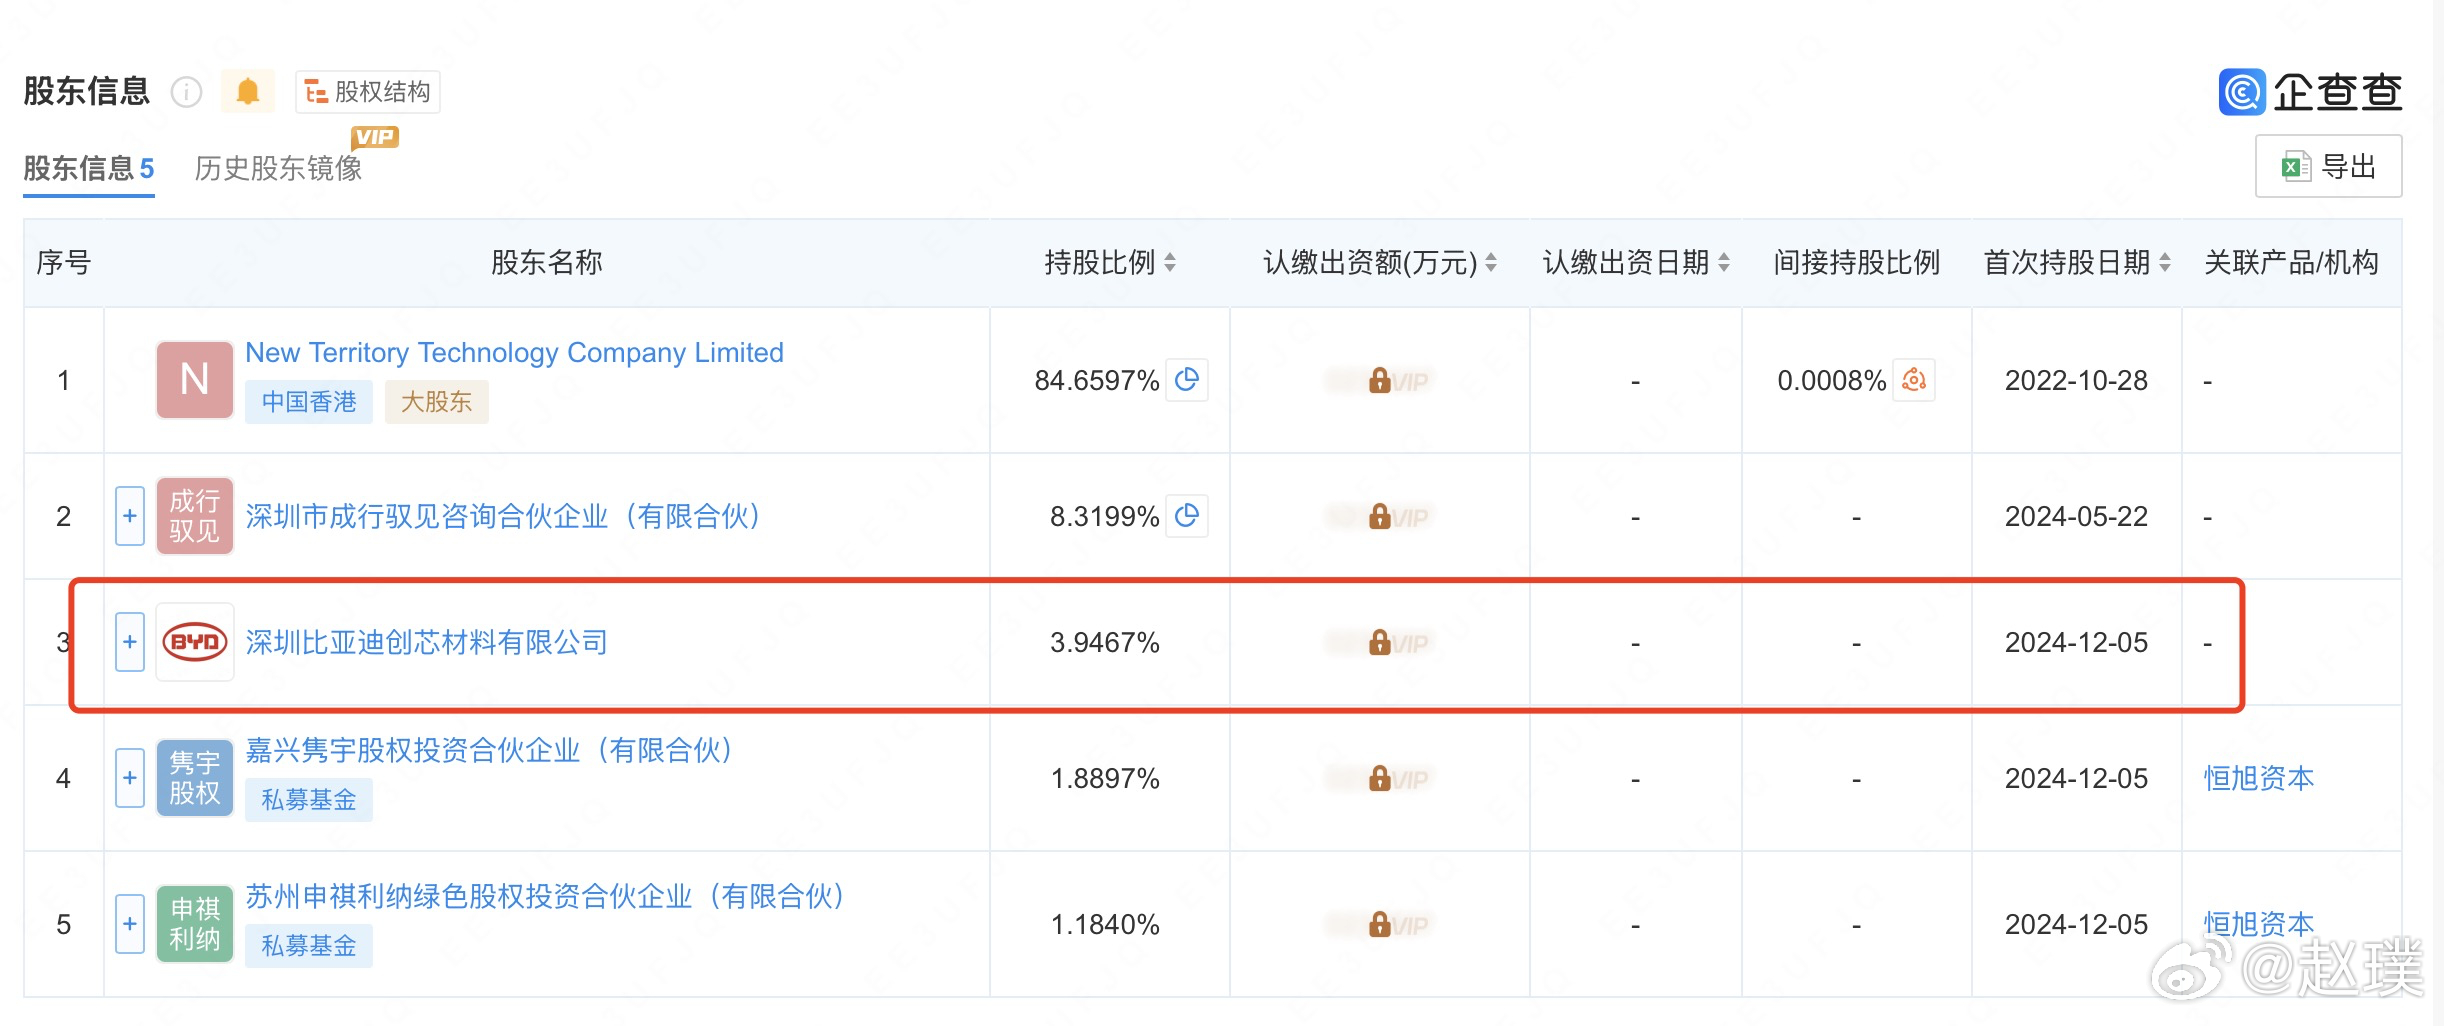Click the 隽宇股权 company avatar

point(195,778)
